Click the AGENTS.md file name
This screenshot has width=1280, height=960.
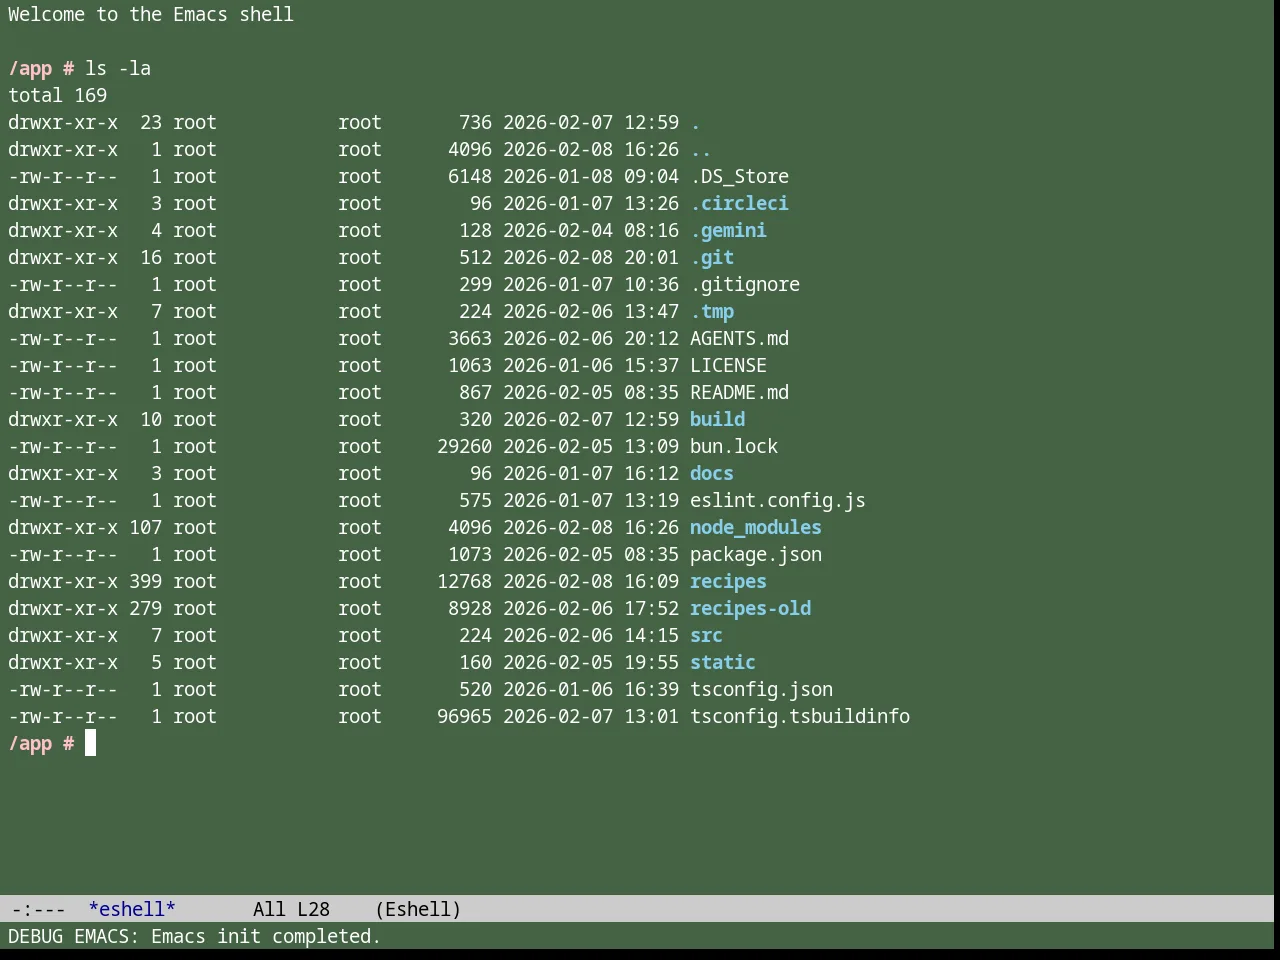[x=739, y=338]
